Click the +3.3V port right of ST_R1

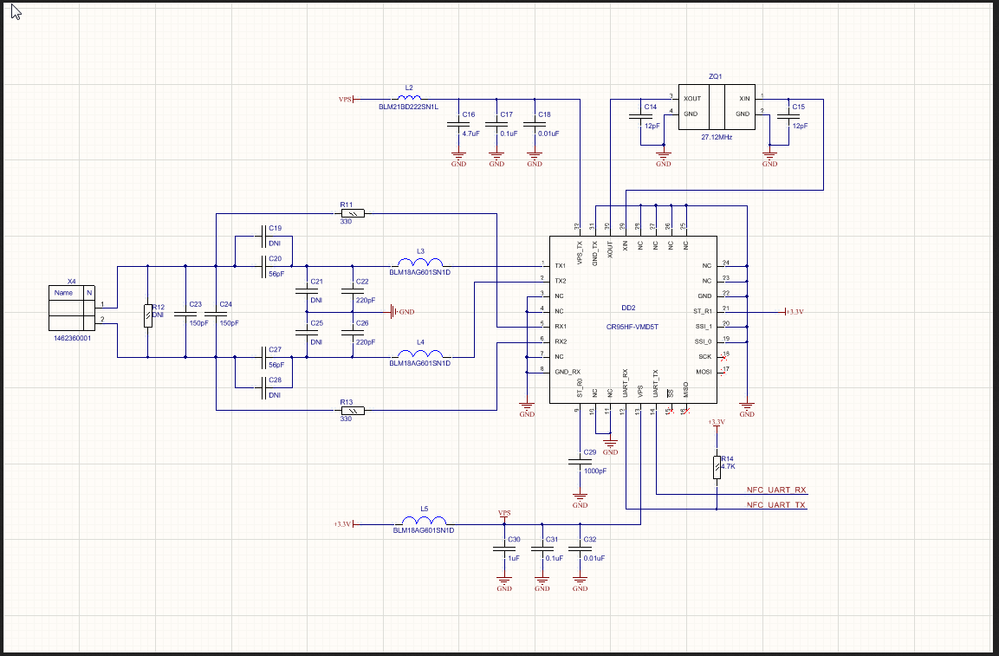click(x=793, y=312)
